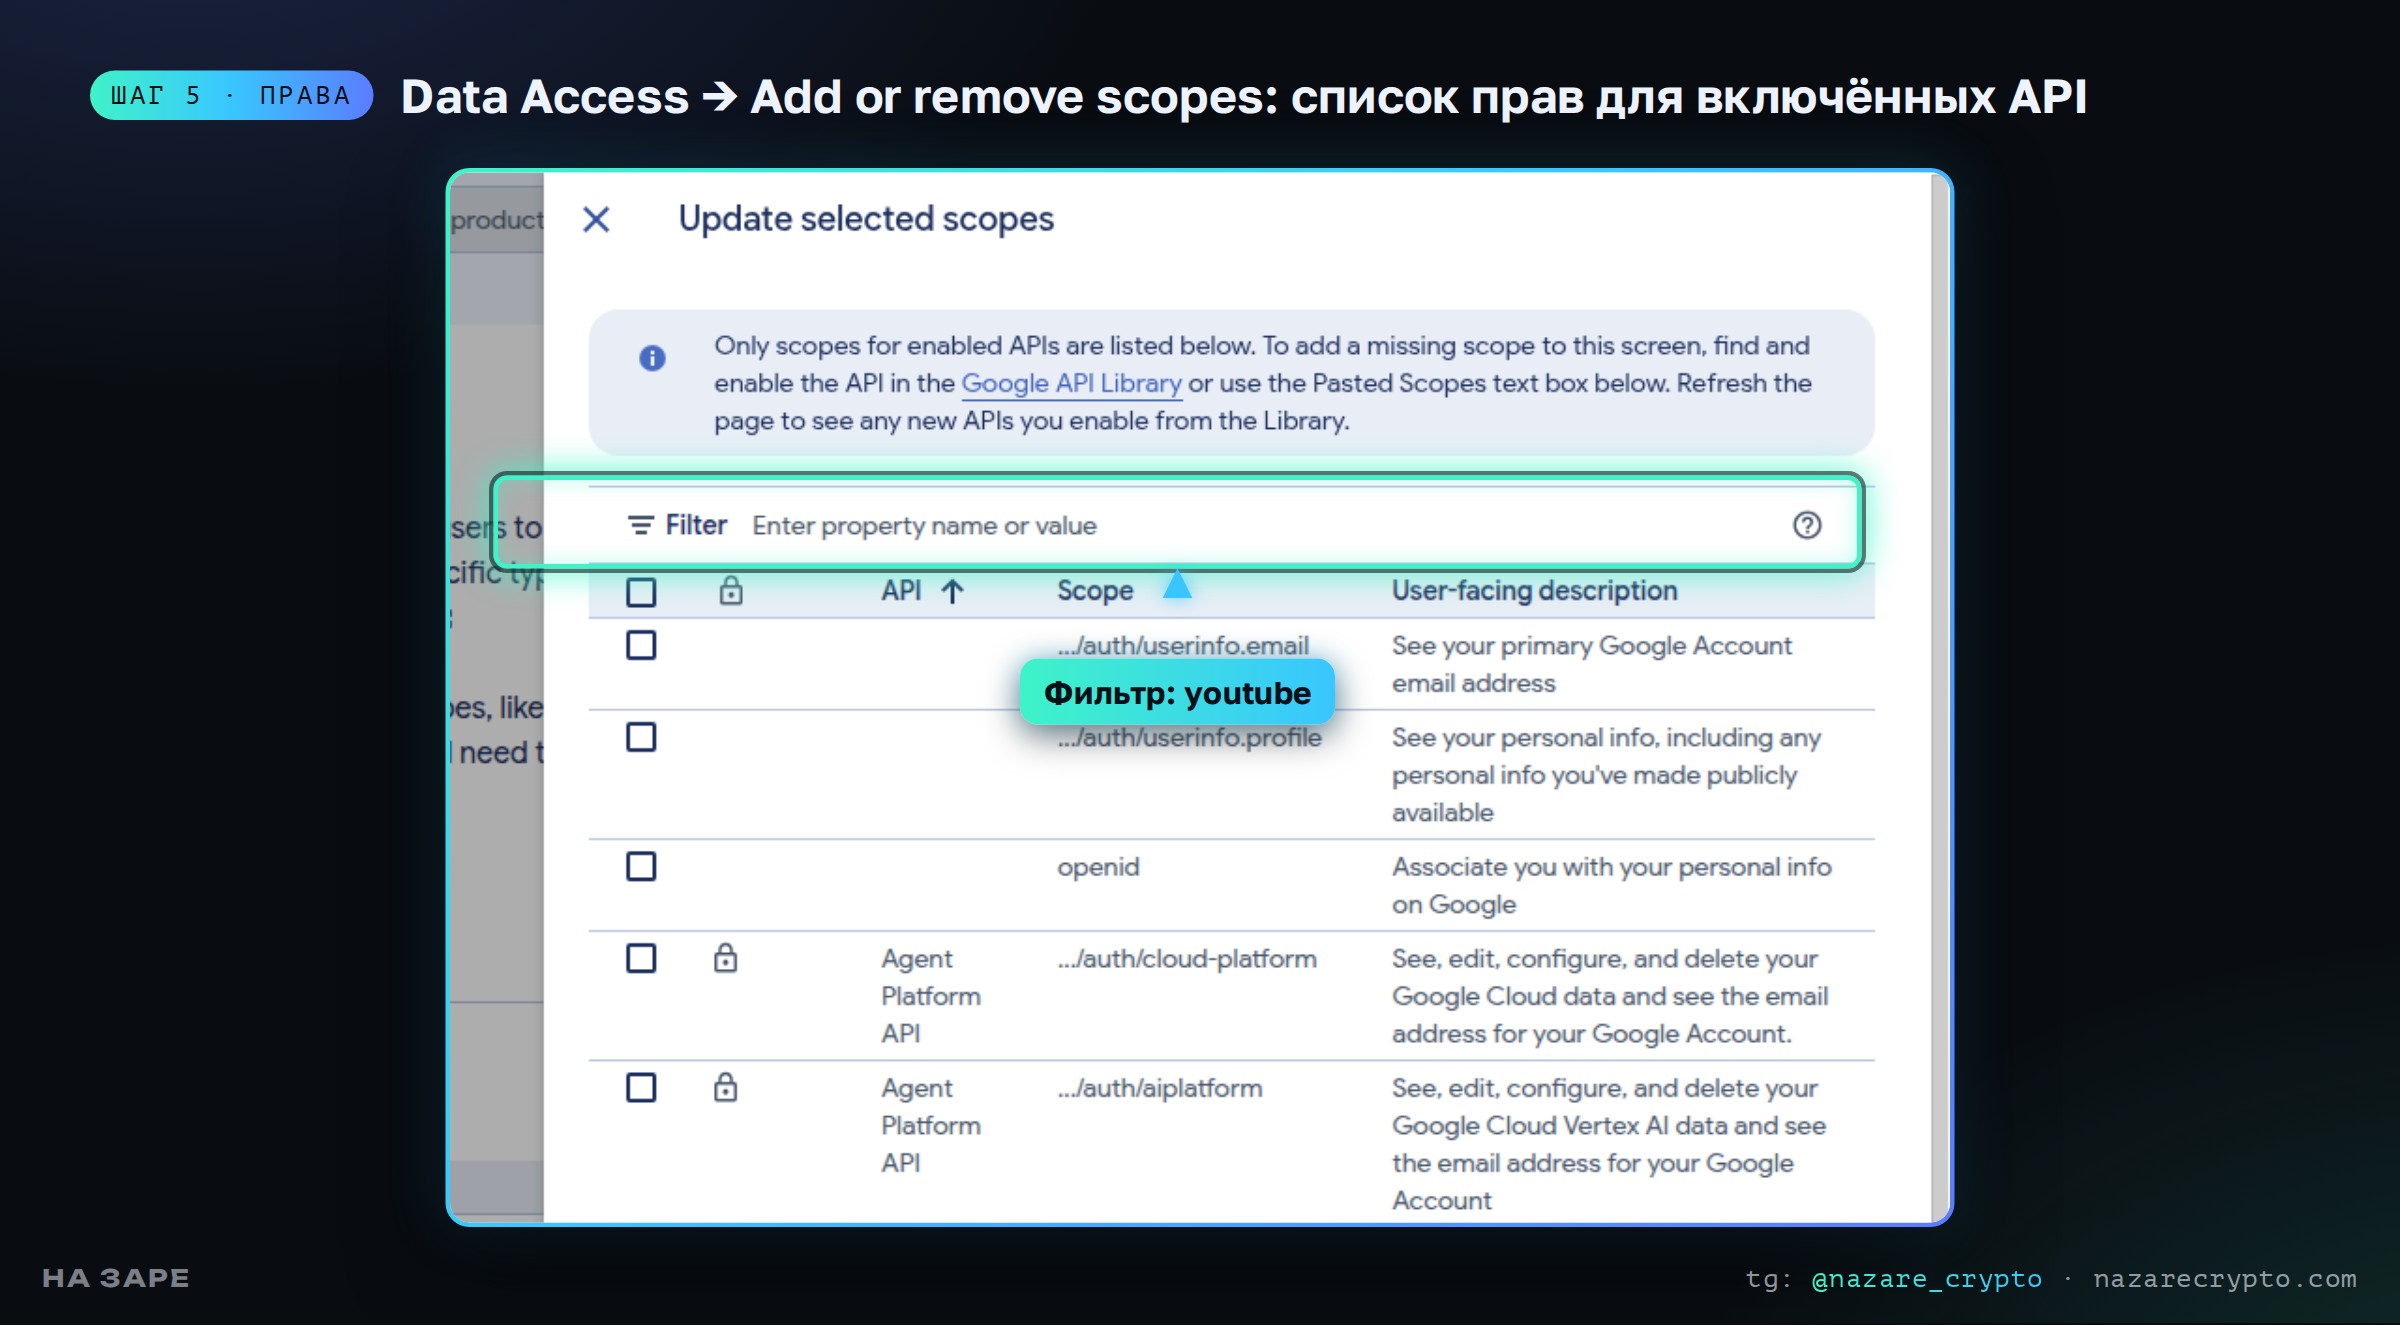
Task: Select the .../auth/userinfo.email scope text
Action: click(1183, 645)
